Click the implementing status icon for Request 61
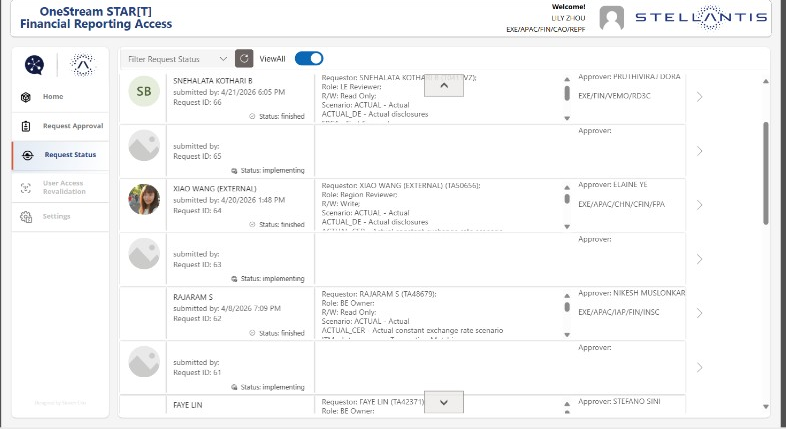Image resolution: width=786 pixels, height=429 pixels. coord(234,387)
